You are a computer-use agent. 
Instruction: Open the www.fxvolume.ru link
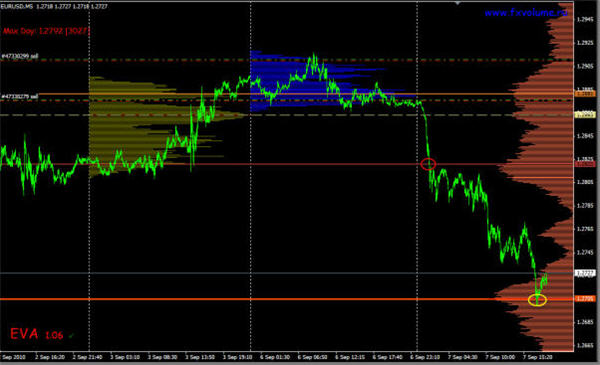point(526,13)
